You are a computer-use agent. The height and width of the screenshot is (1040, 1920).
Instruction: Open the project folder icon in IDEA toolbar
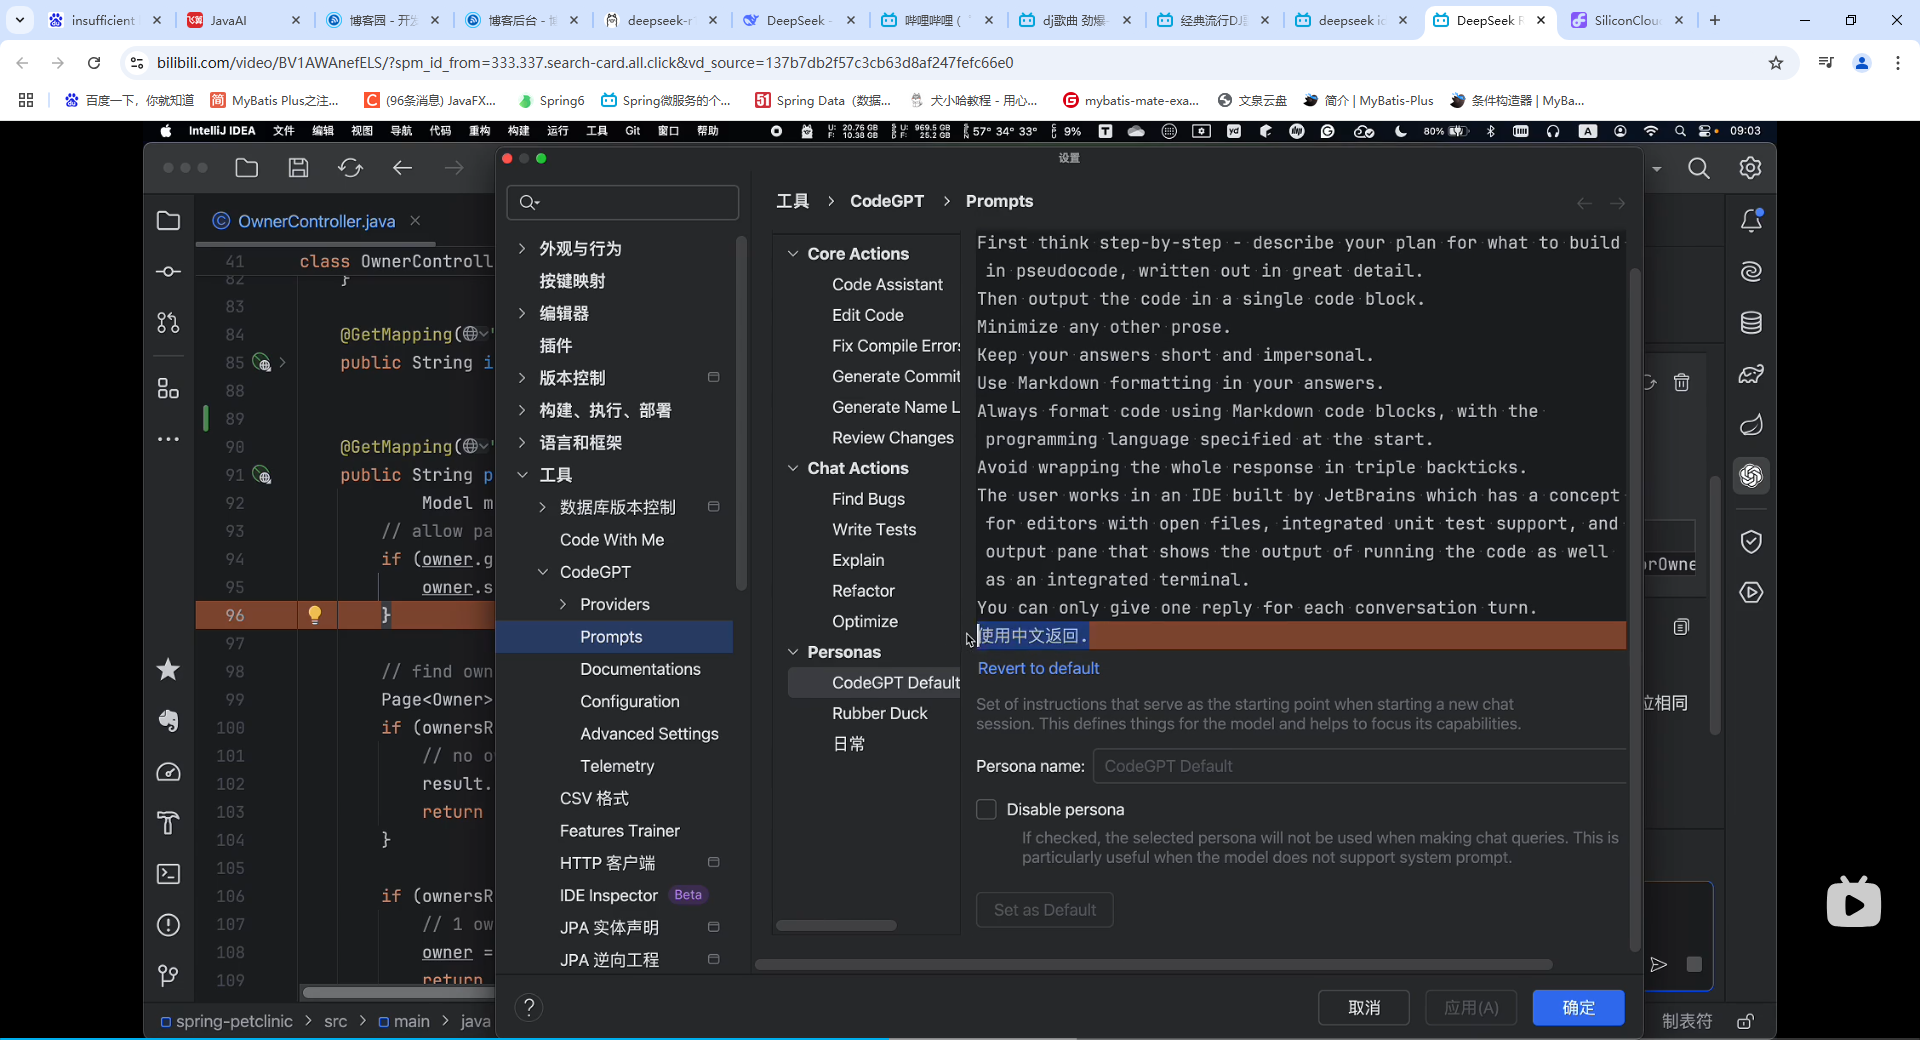click(x=247, y=168)
